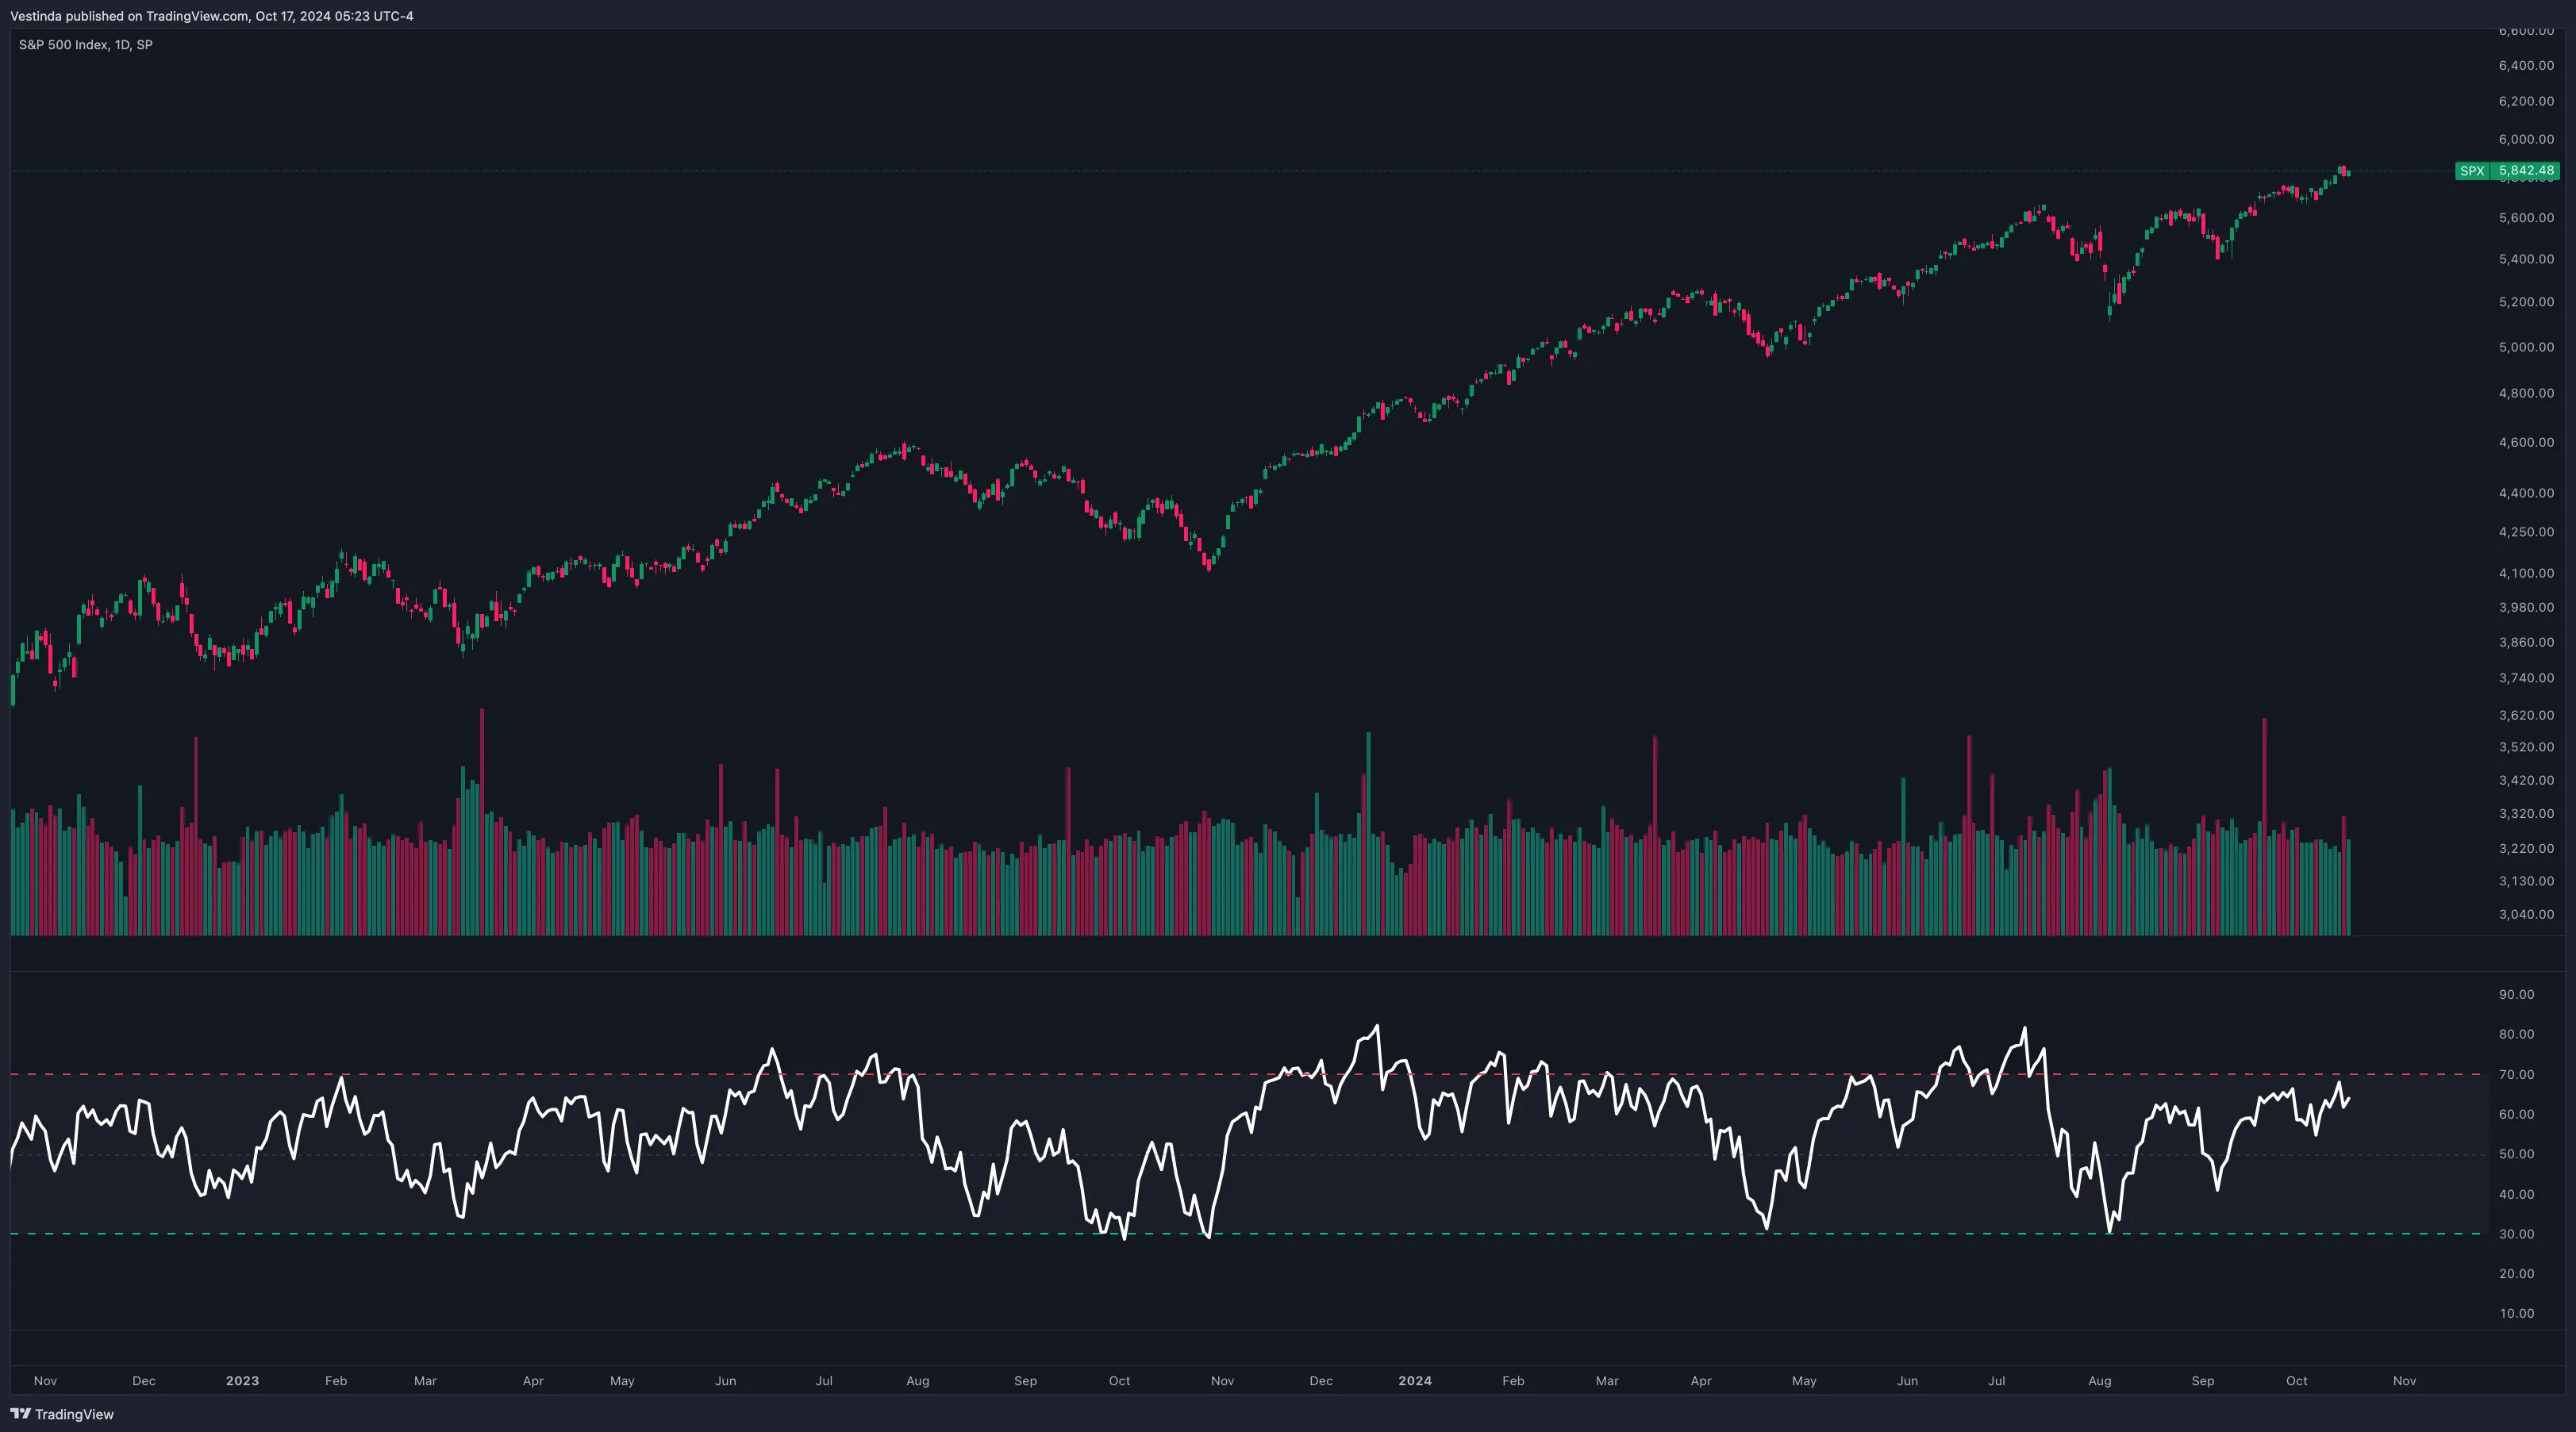This screenshot has width=2576, height=1432.
Task: Click the 4,400.00 price axis label
Action: point(2526,493)
